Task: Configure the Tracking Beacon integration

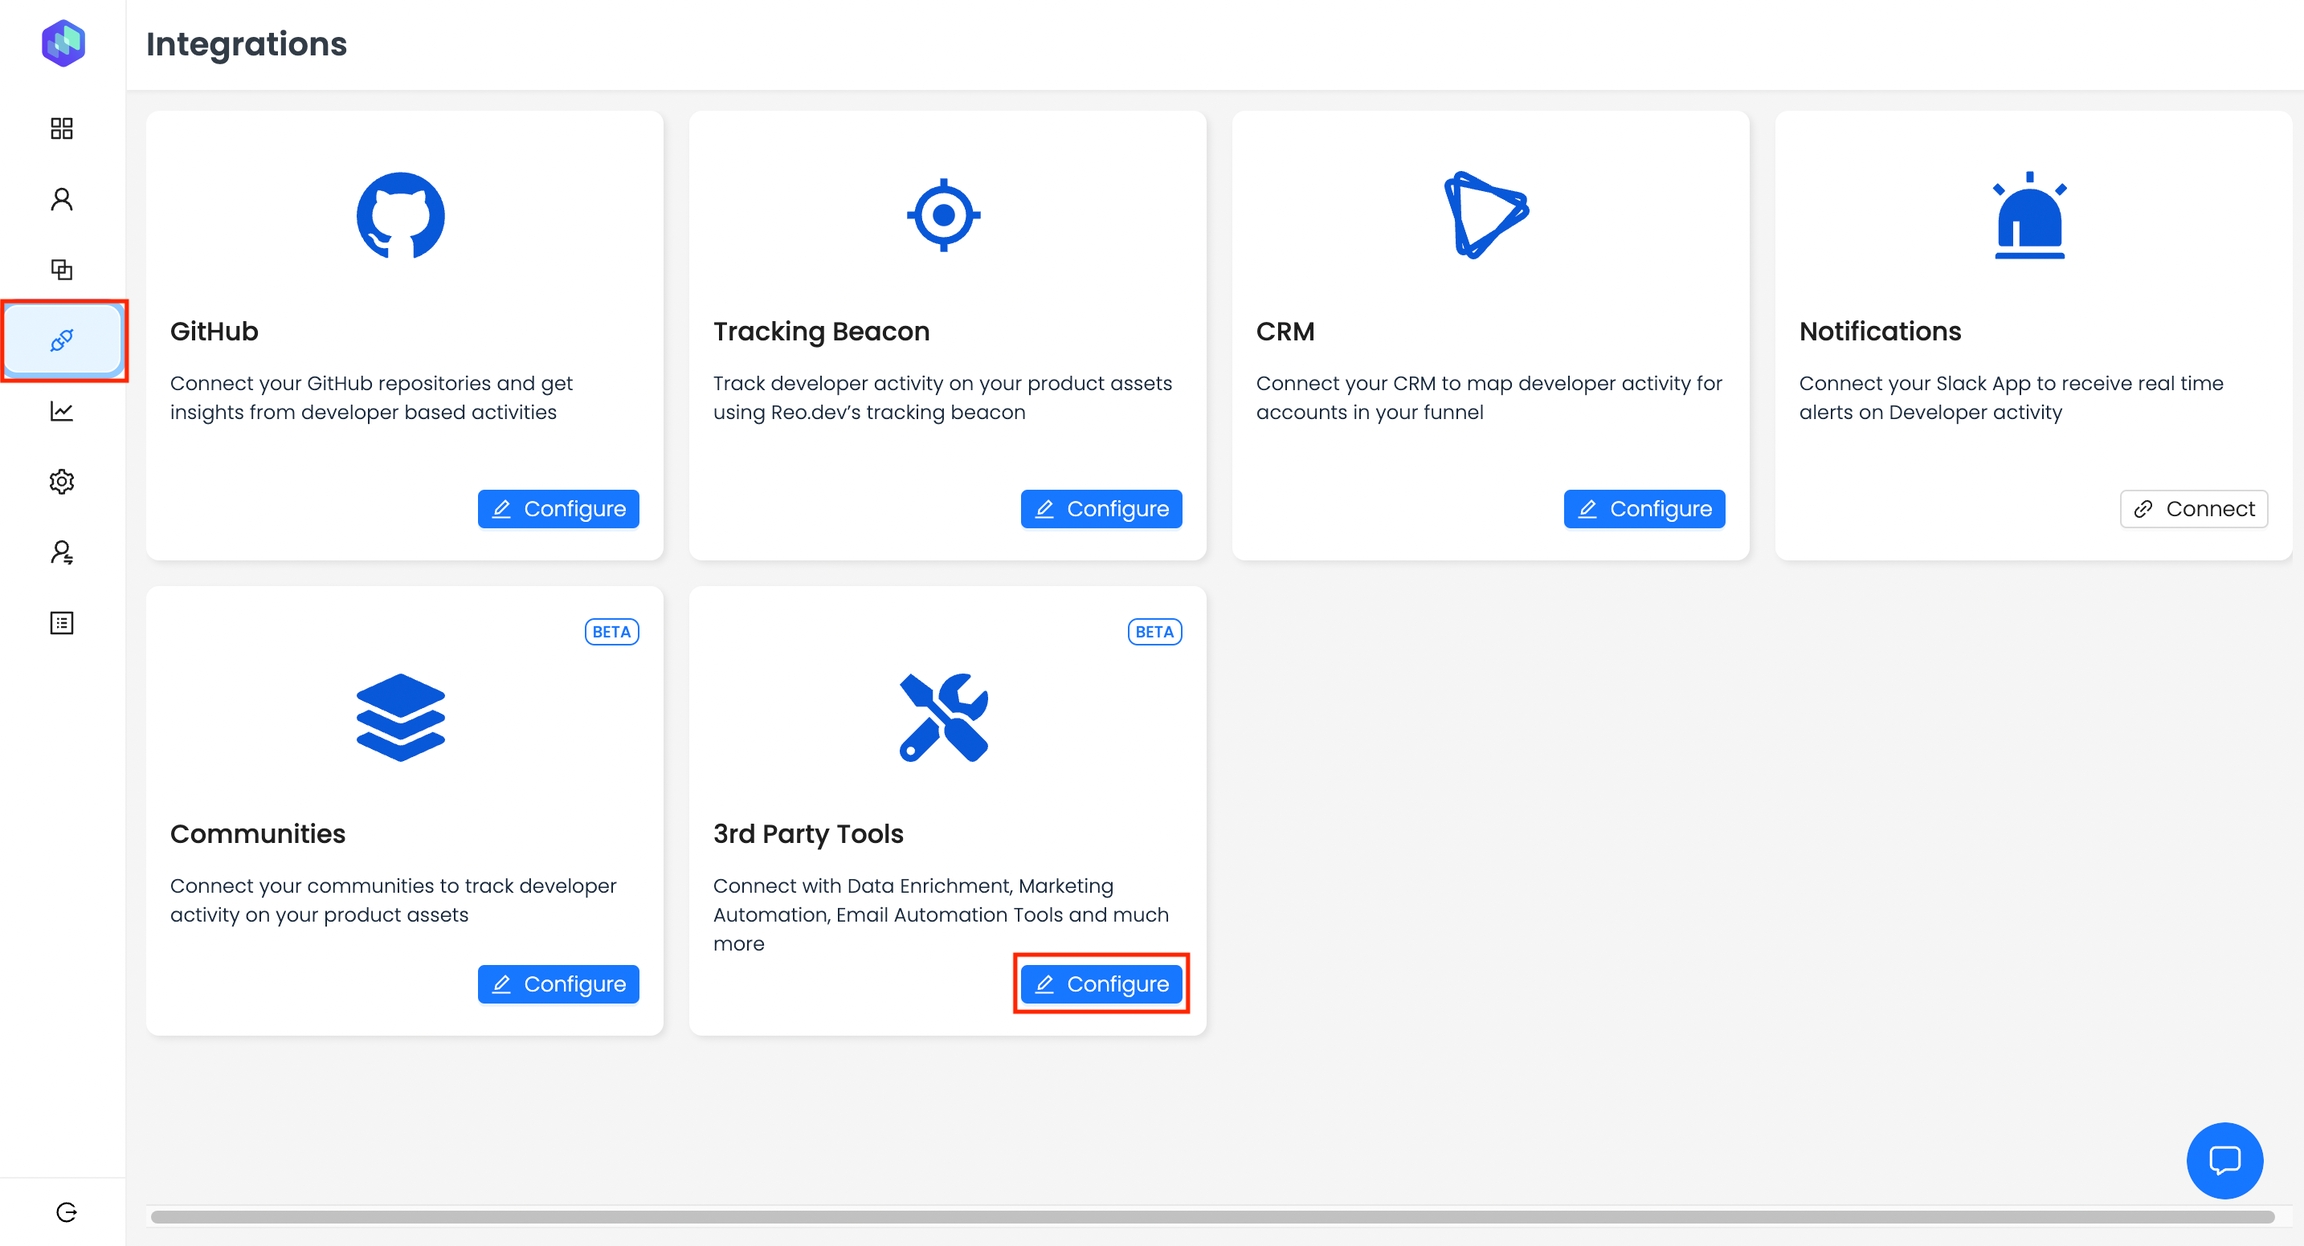Action: pos(1101,509)
